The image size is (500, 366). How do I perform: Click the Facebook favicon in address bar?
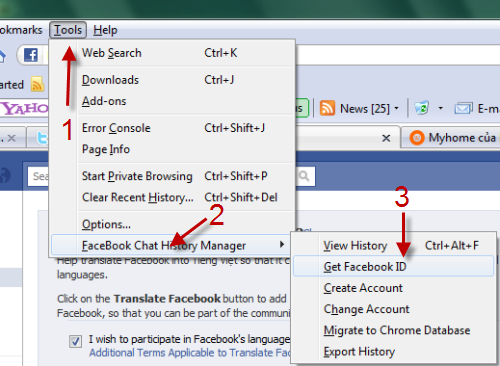tap(31, 55)
